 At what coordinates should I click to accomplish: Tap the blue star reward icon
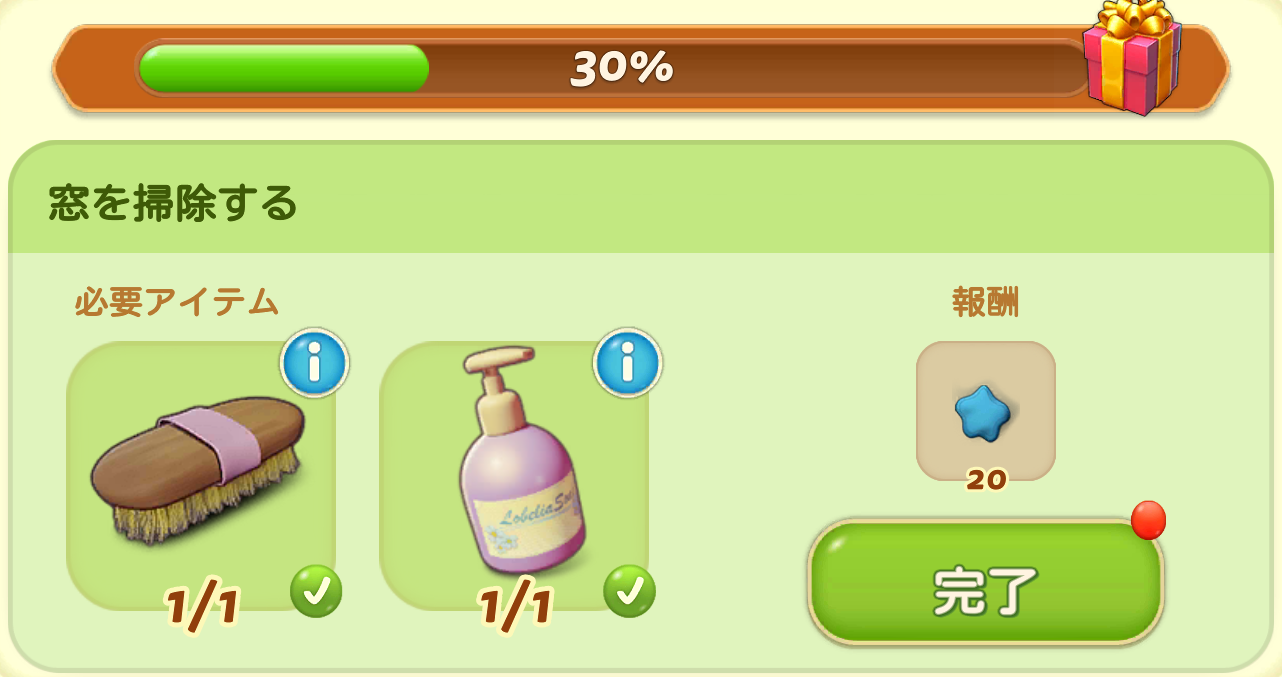pyautogui.click(x=985, y=411)
